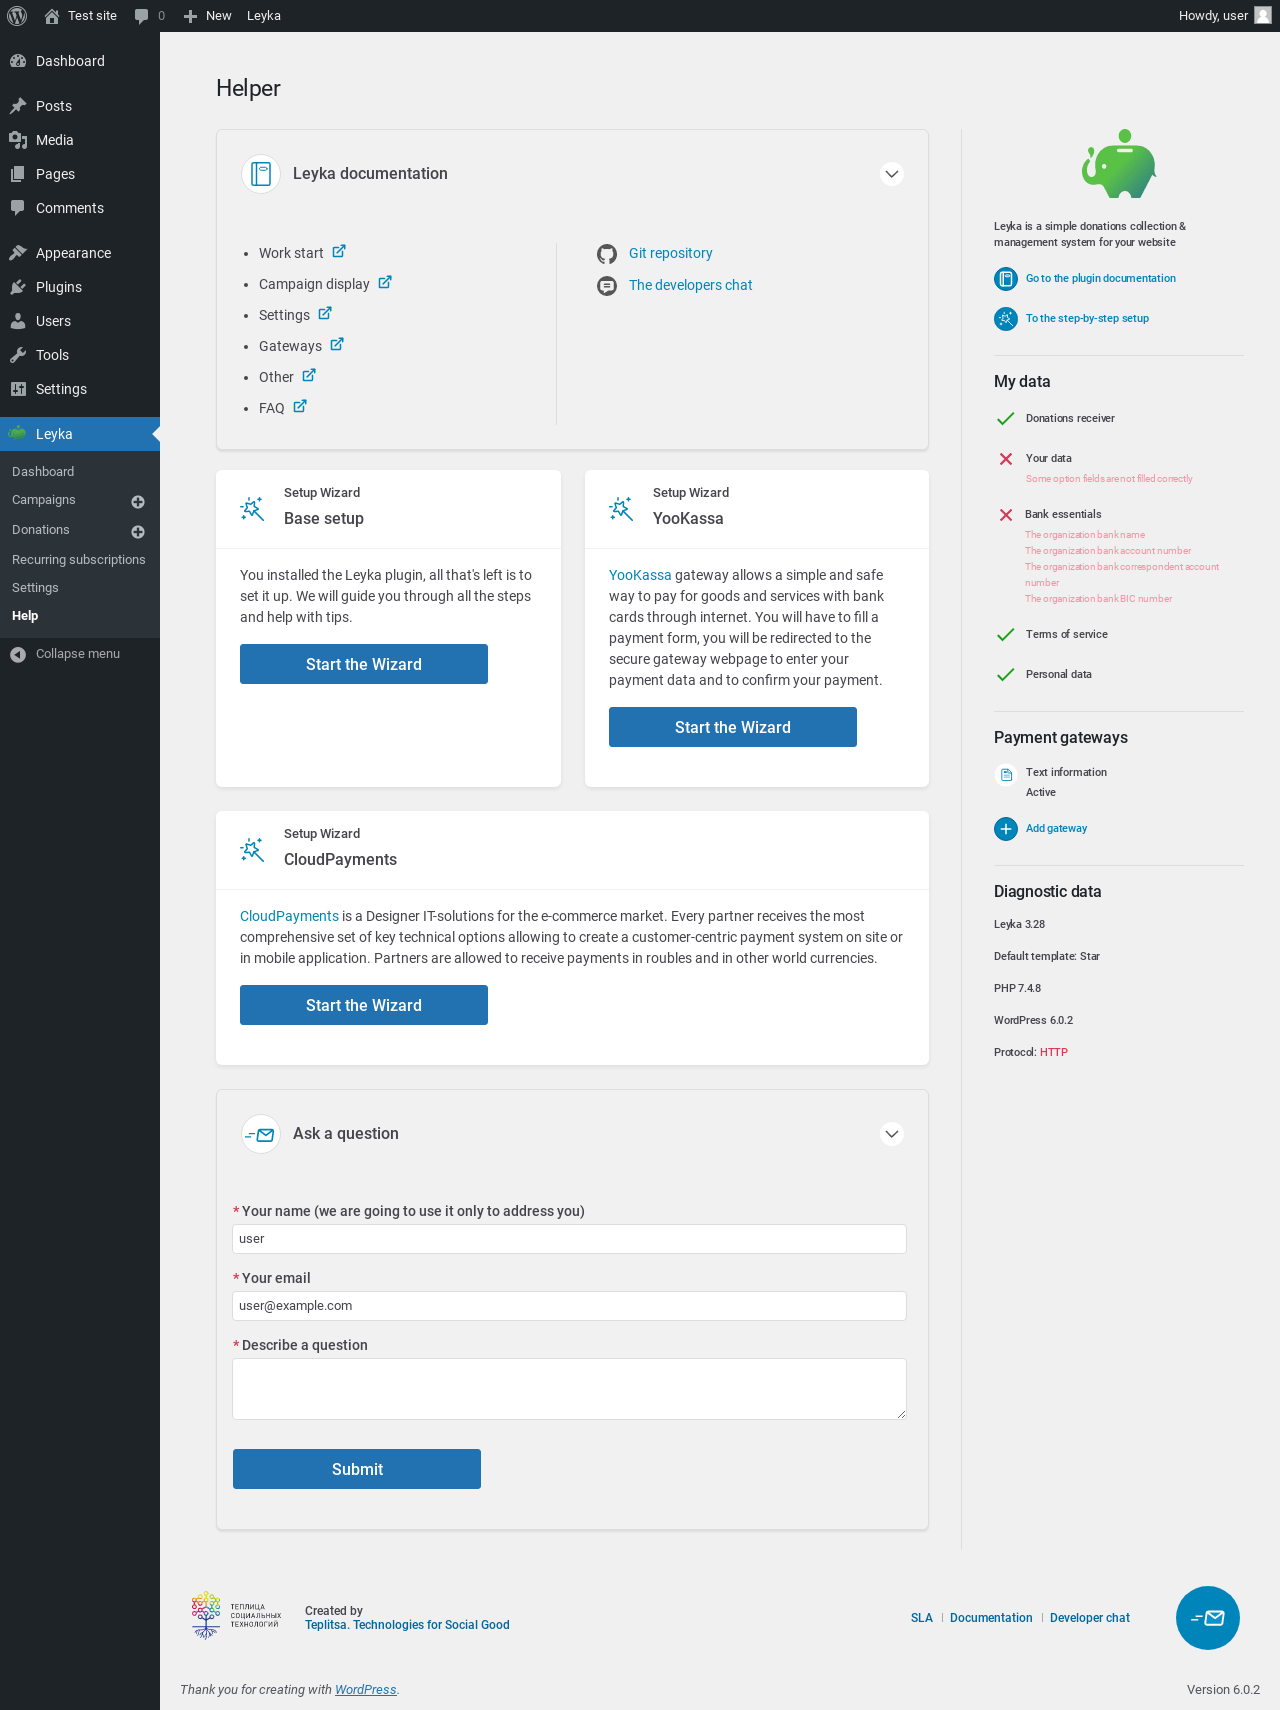Click the Your email input field
Viewport: 1280px width, 1710px height.
[x=570, y=1306]
